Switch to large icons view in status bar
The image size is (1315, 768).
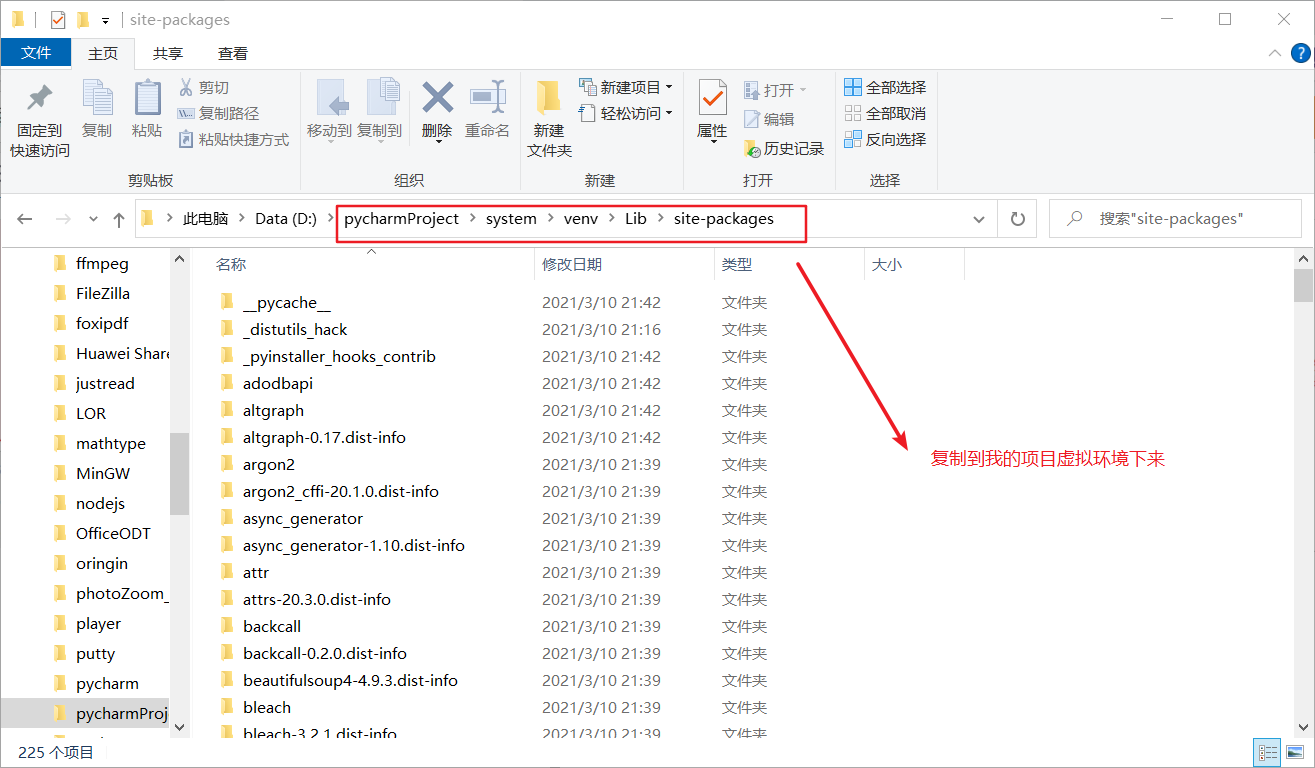tap(1293, 752)
